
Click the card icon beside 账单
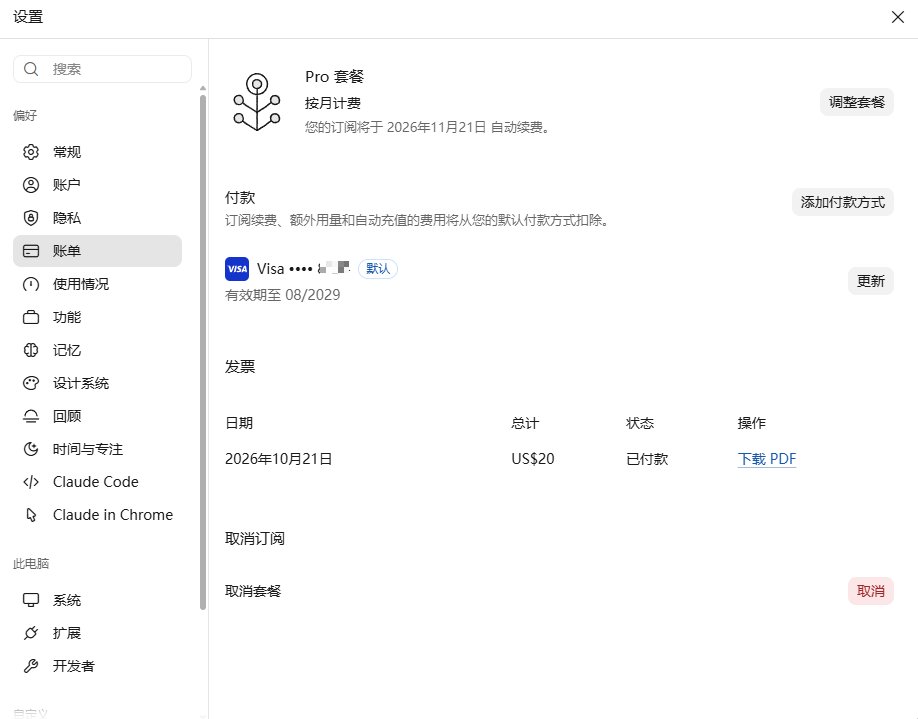click(30, 251)
